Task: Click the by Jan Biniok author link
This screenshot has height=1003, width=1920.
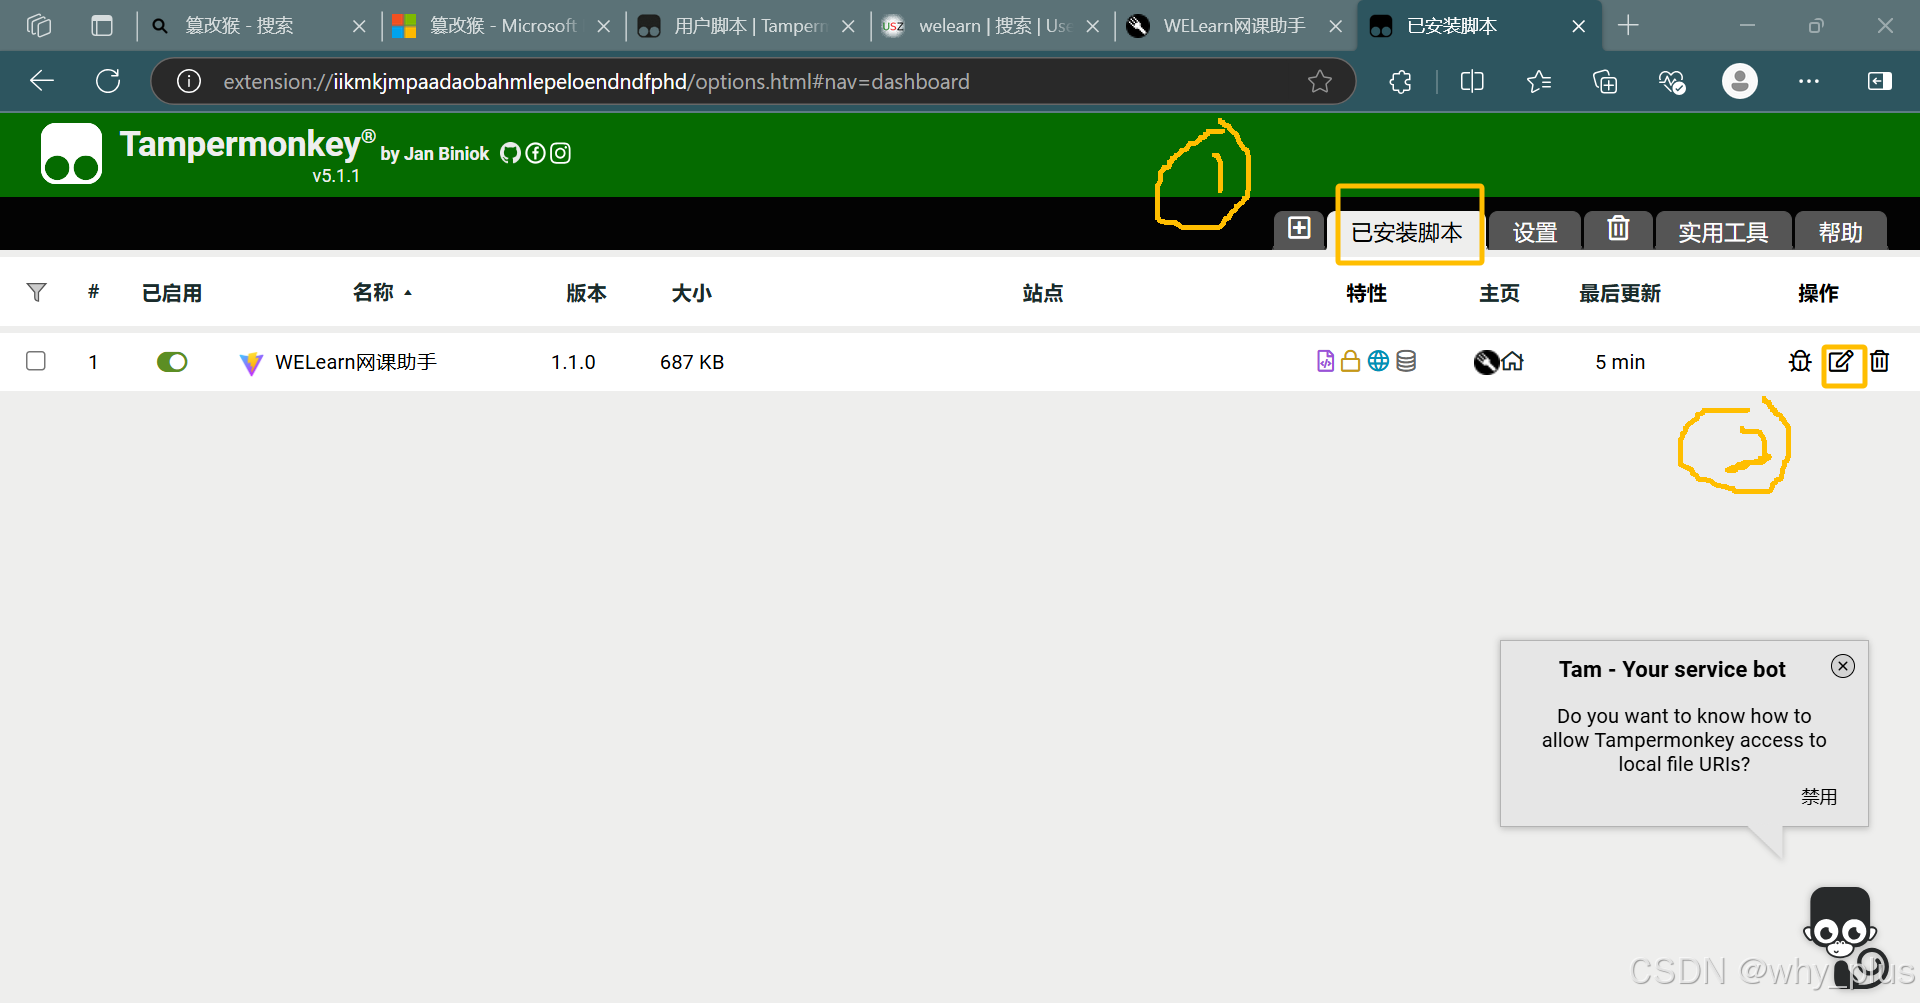Action: coord(435,154)
